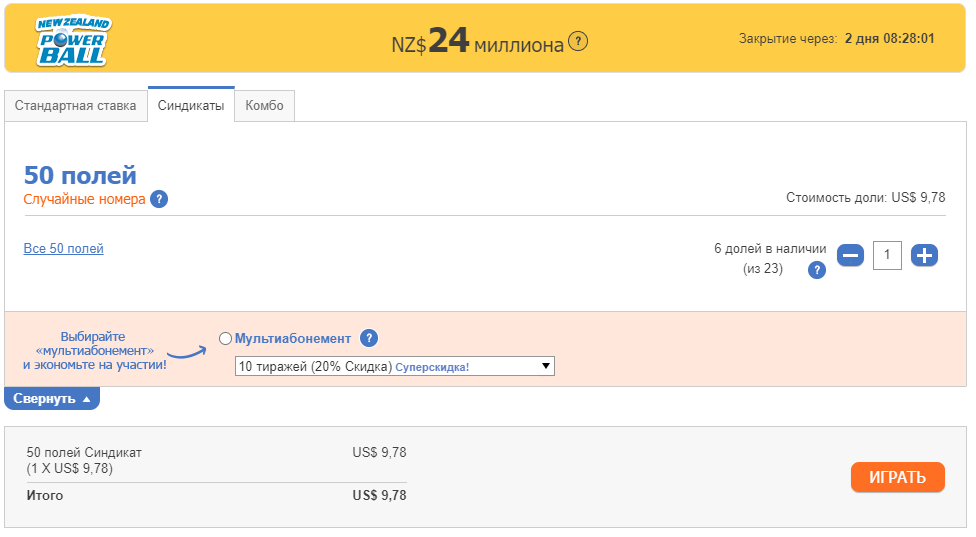Screen dimensions: 976x537
Task: Switch to Синдикаты tab
Action: (x=191, y=105)
